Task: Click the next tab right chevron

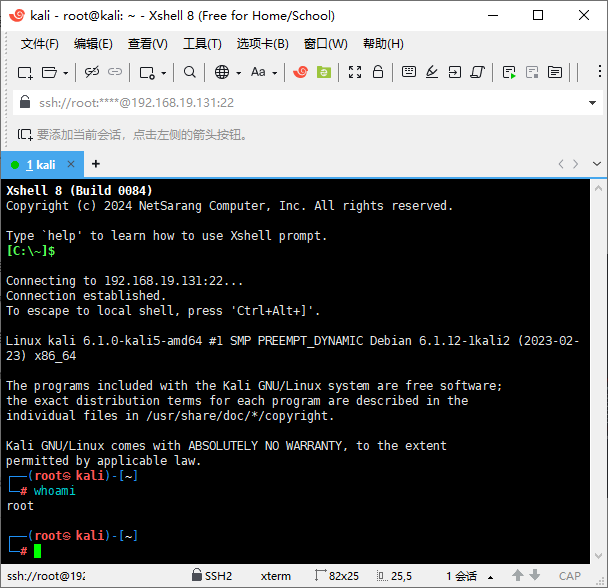Action: click(x=575, y=164)
